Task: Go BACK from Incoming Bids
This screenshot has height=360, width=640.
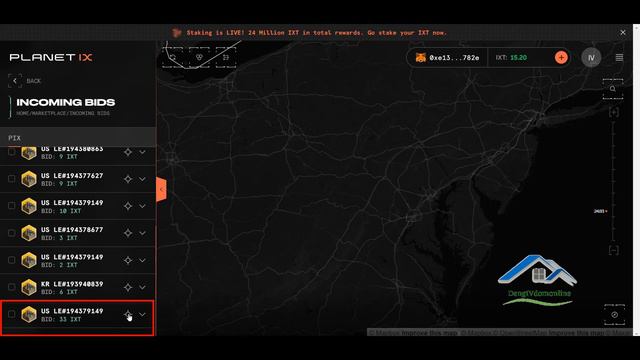Action: coord(33,81)
